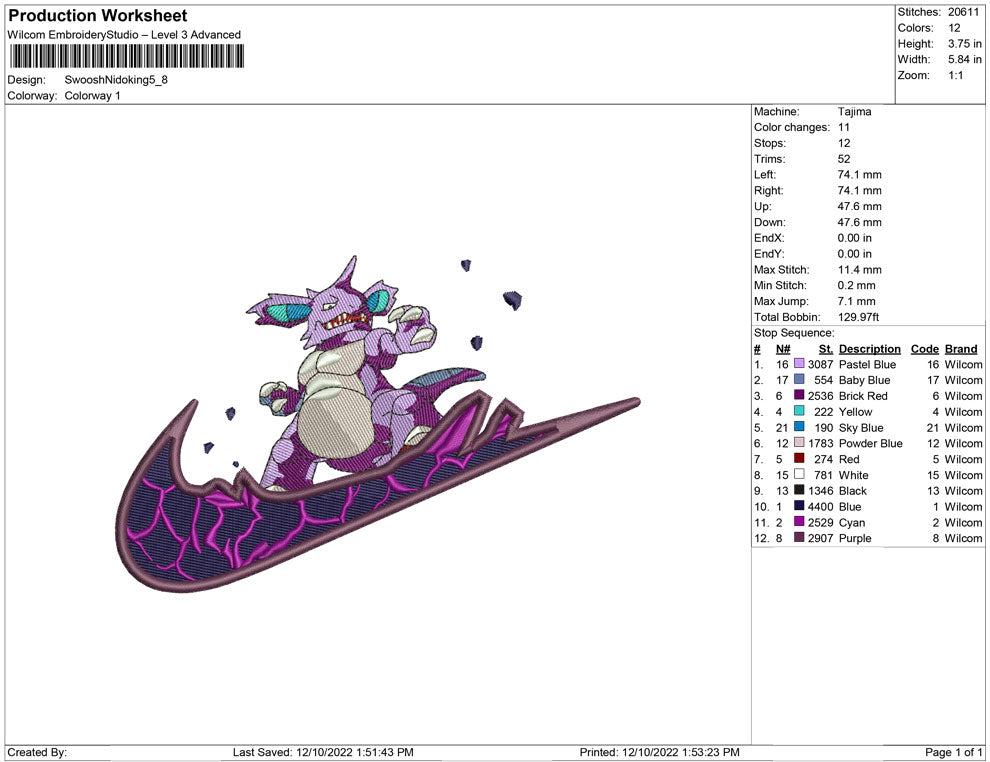The height and width of the screenshot is (762, 990).
Task: Click the Baby Blue description text
Action: tap(864, 380)
